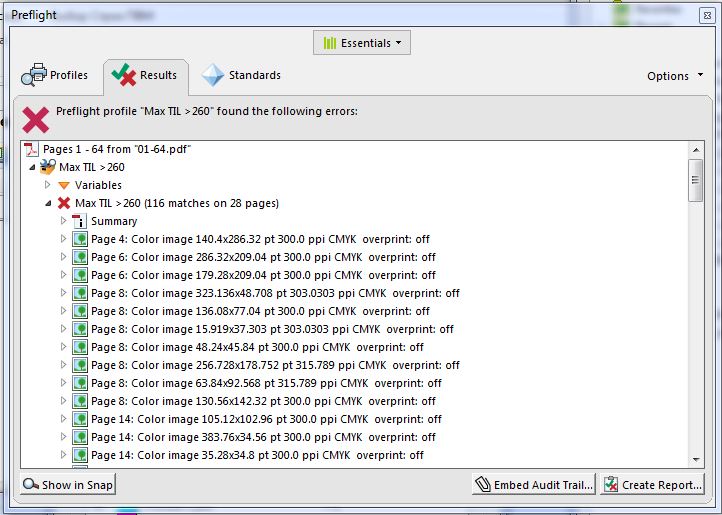Select Page 8 Color image 130.56x142.32 pt row
722x515 pixels.
(x=263, y=401)
